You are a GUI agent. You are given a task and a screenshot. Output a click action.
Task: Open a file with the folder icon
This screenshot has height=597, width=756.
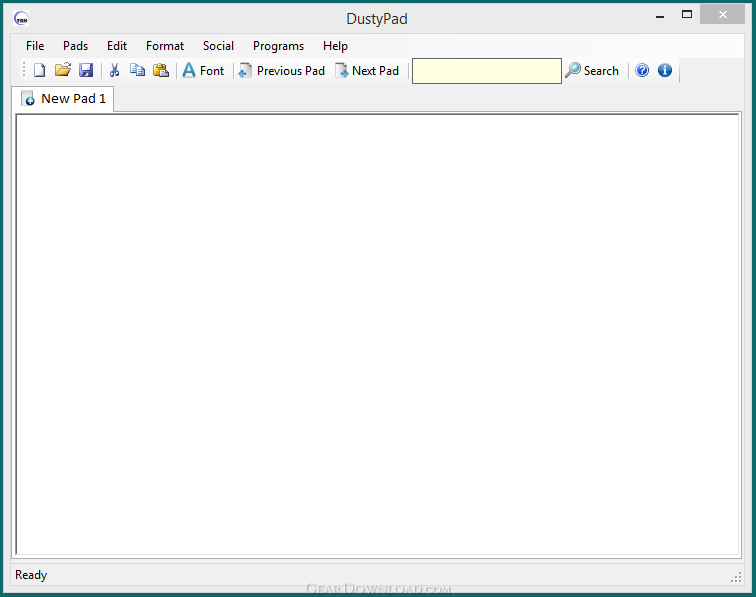(63, 70)
